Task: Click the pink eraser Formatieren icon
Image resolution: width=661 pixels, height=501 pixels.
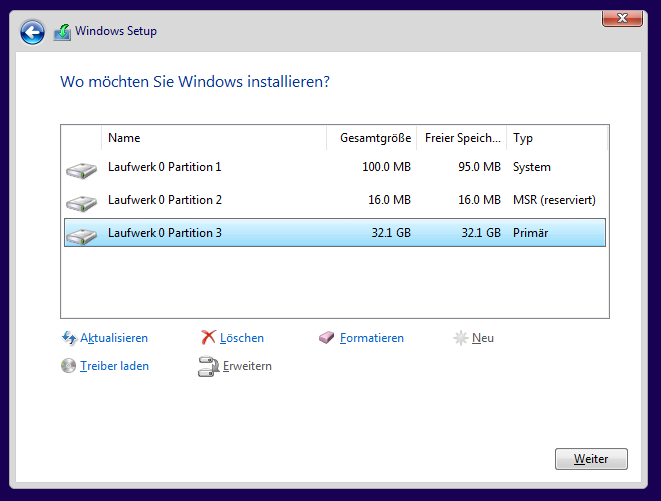Action: [x=326, y=337]
